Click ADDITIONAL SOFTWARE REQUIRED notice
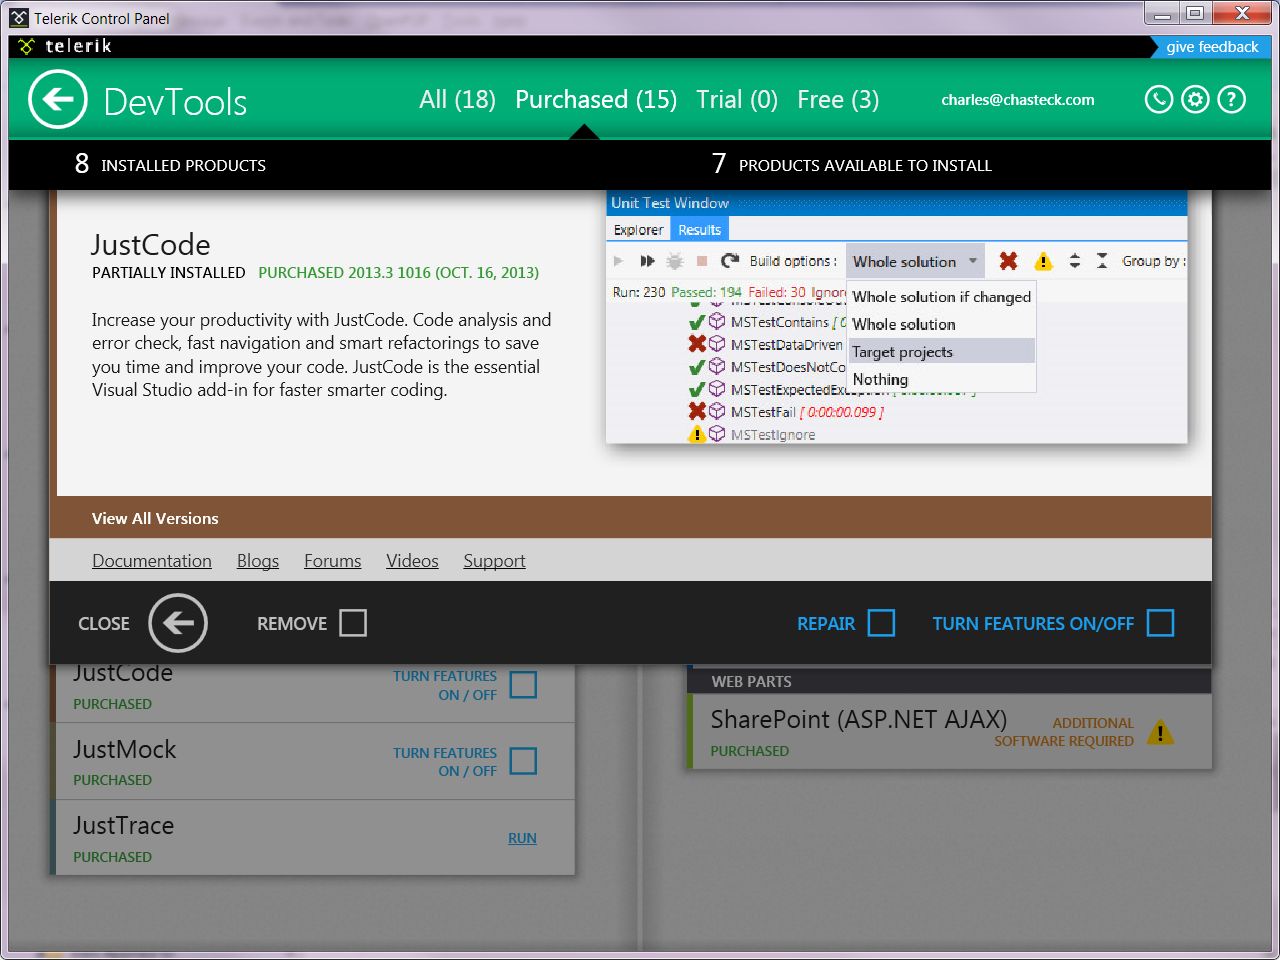 [1064, 732]
